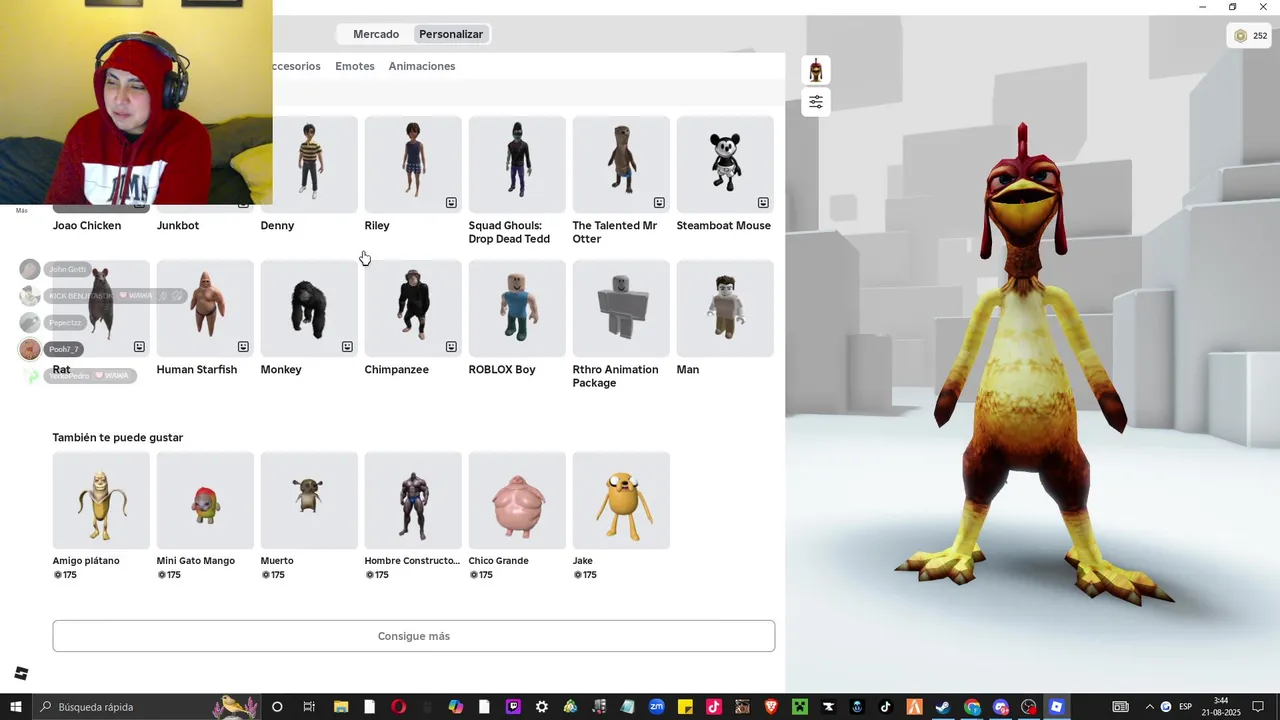Open Discord from the taskbar

pyautogui.click(x=1001, y=707)
